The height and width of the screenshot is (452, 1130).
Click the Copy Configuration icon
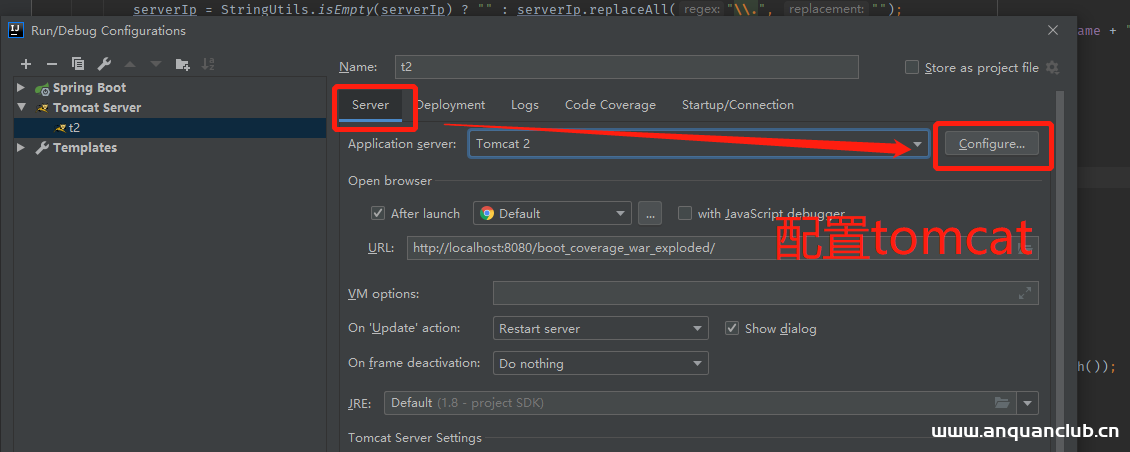[x=78, y=64]
